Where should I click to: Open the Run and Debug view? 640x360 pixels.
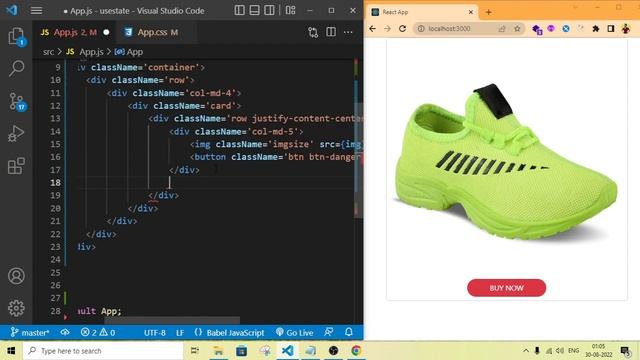pyautogui.click(x=16, y=133)
